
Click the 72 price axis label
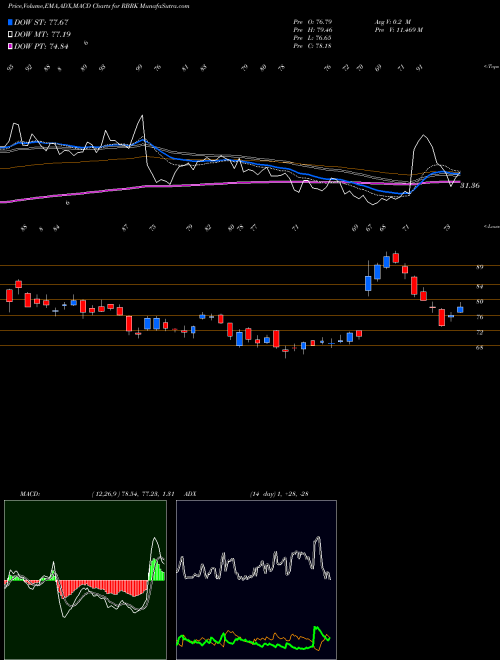click(x=479, y=333)
